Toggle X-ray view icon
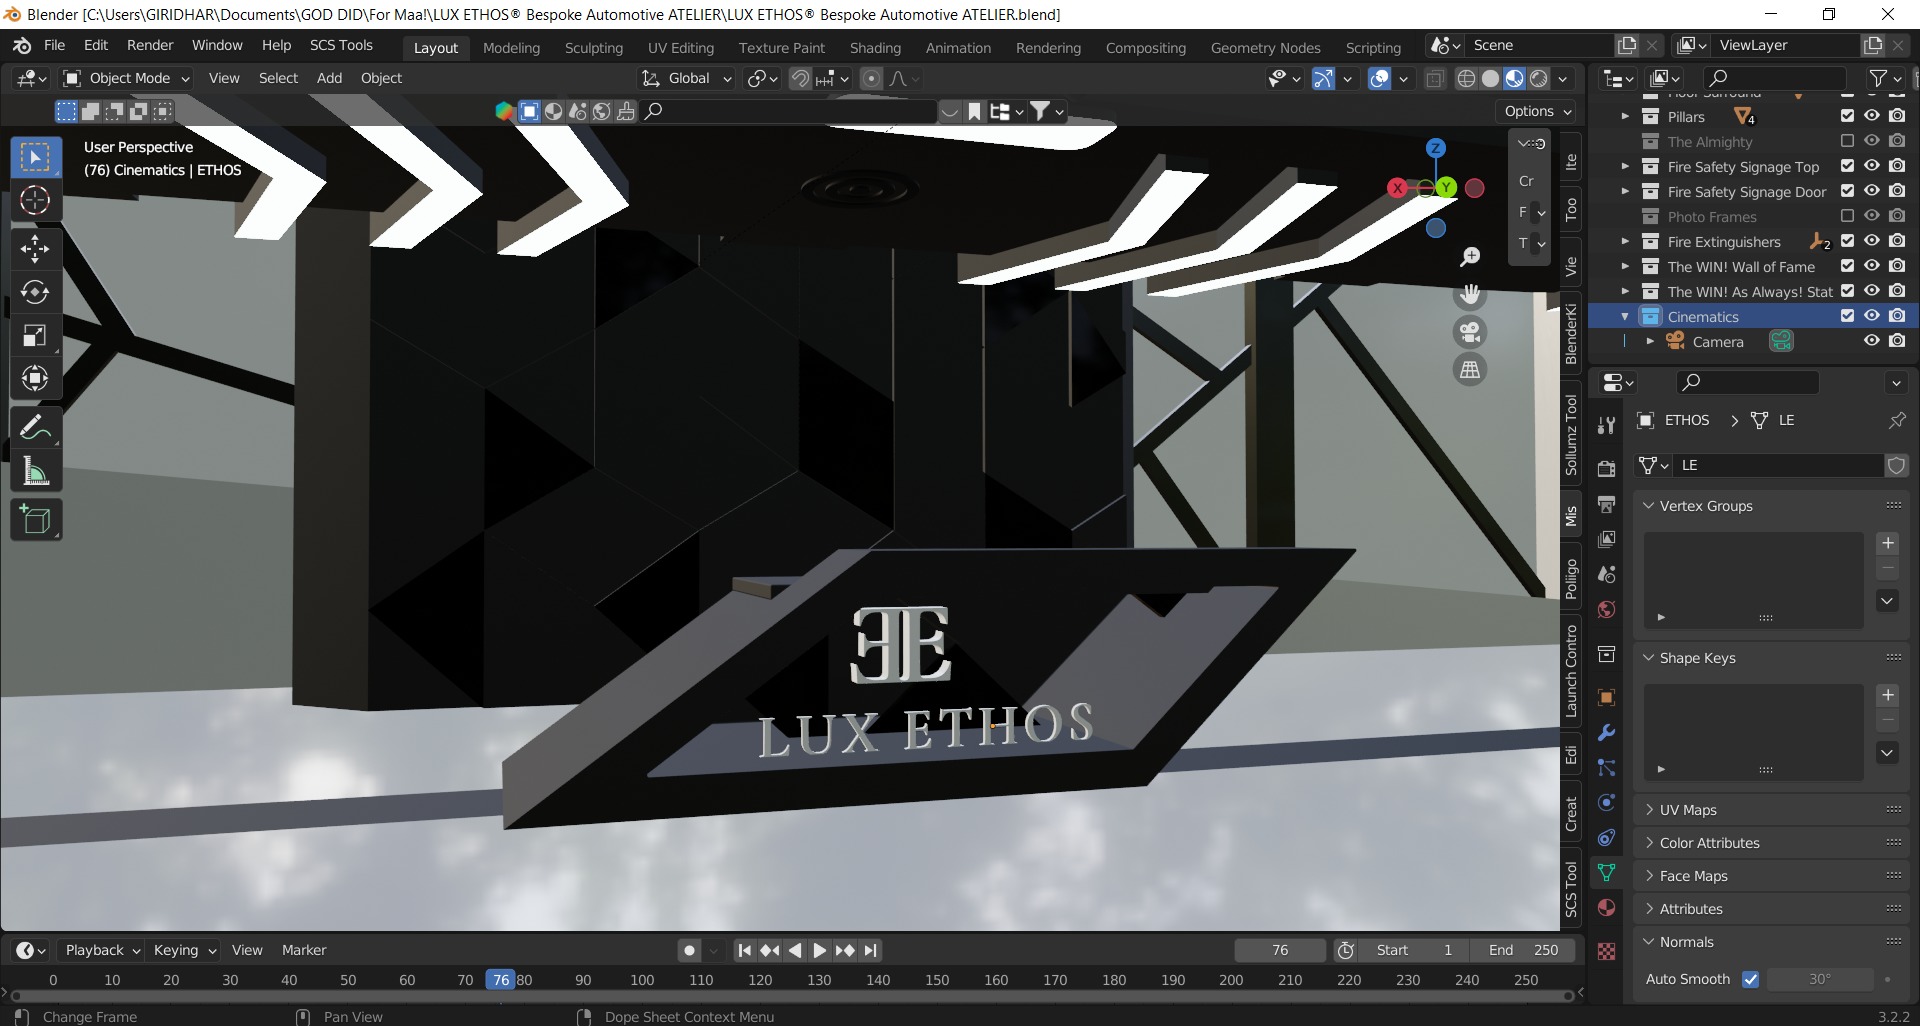 pyautogui.click(x=1435, y=79)
